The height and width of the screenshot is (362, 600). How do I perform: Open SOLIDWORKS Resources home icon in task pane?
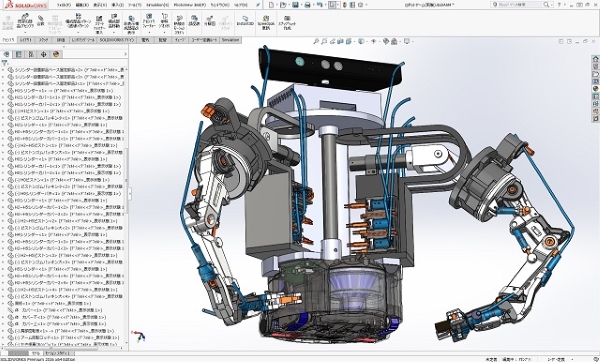(x=595, y=59)
